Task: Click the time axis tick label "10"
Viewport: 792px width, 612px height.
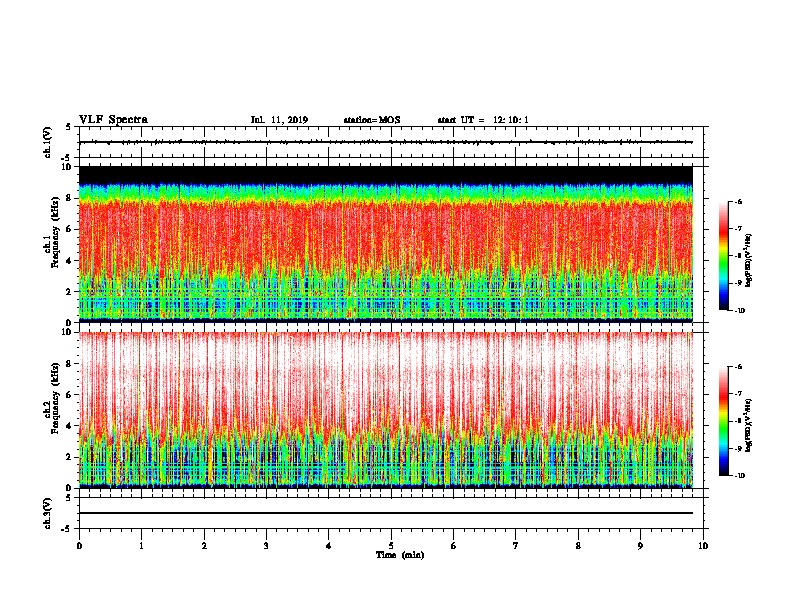Action: pyautogui.click(x=703, y=545)
